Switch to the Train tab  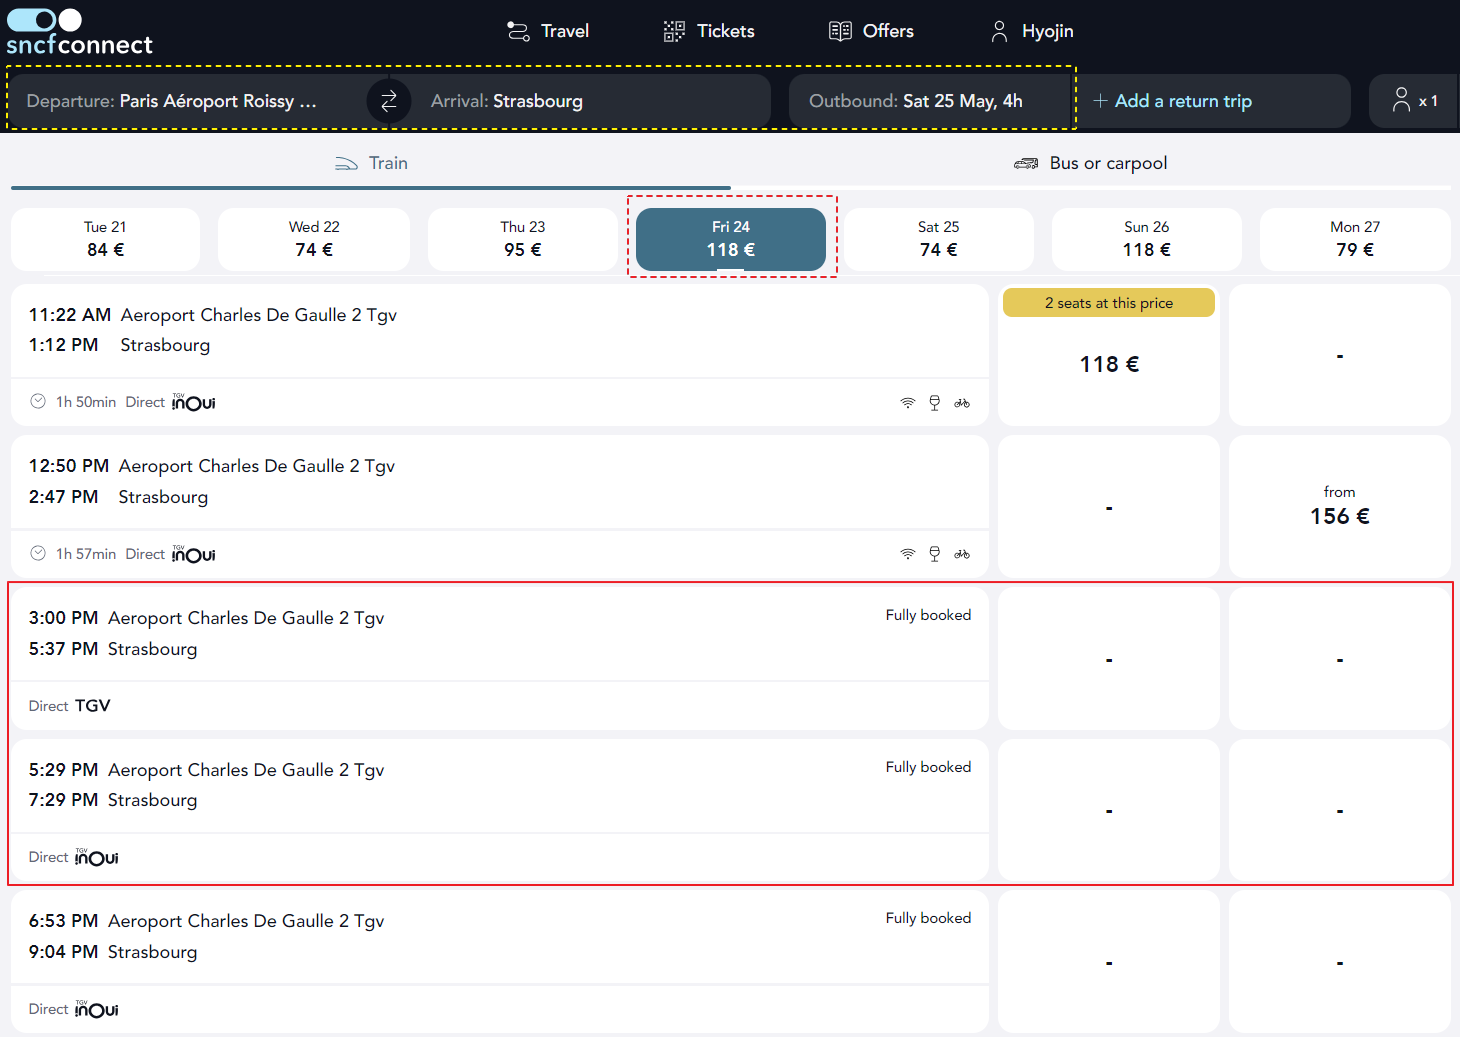tap(371, 164)
